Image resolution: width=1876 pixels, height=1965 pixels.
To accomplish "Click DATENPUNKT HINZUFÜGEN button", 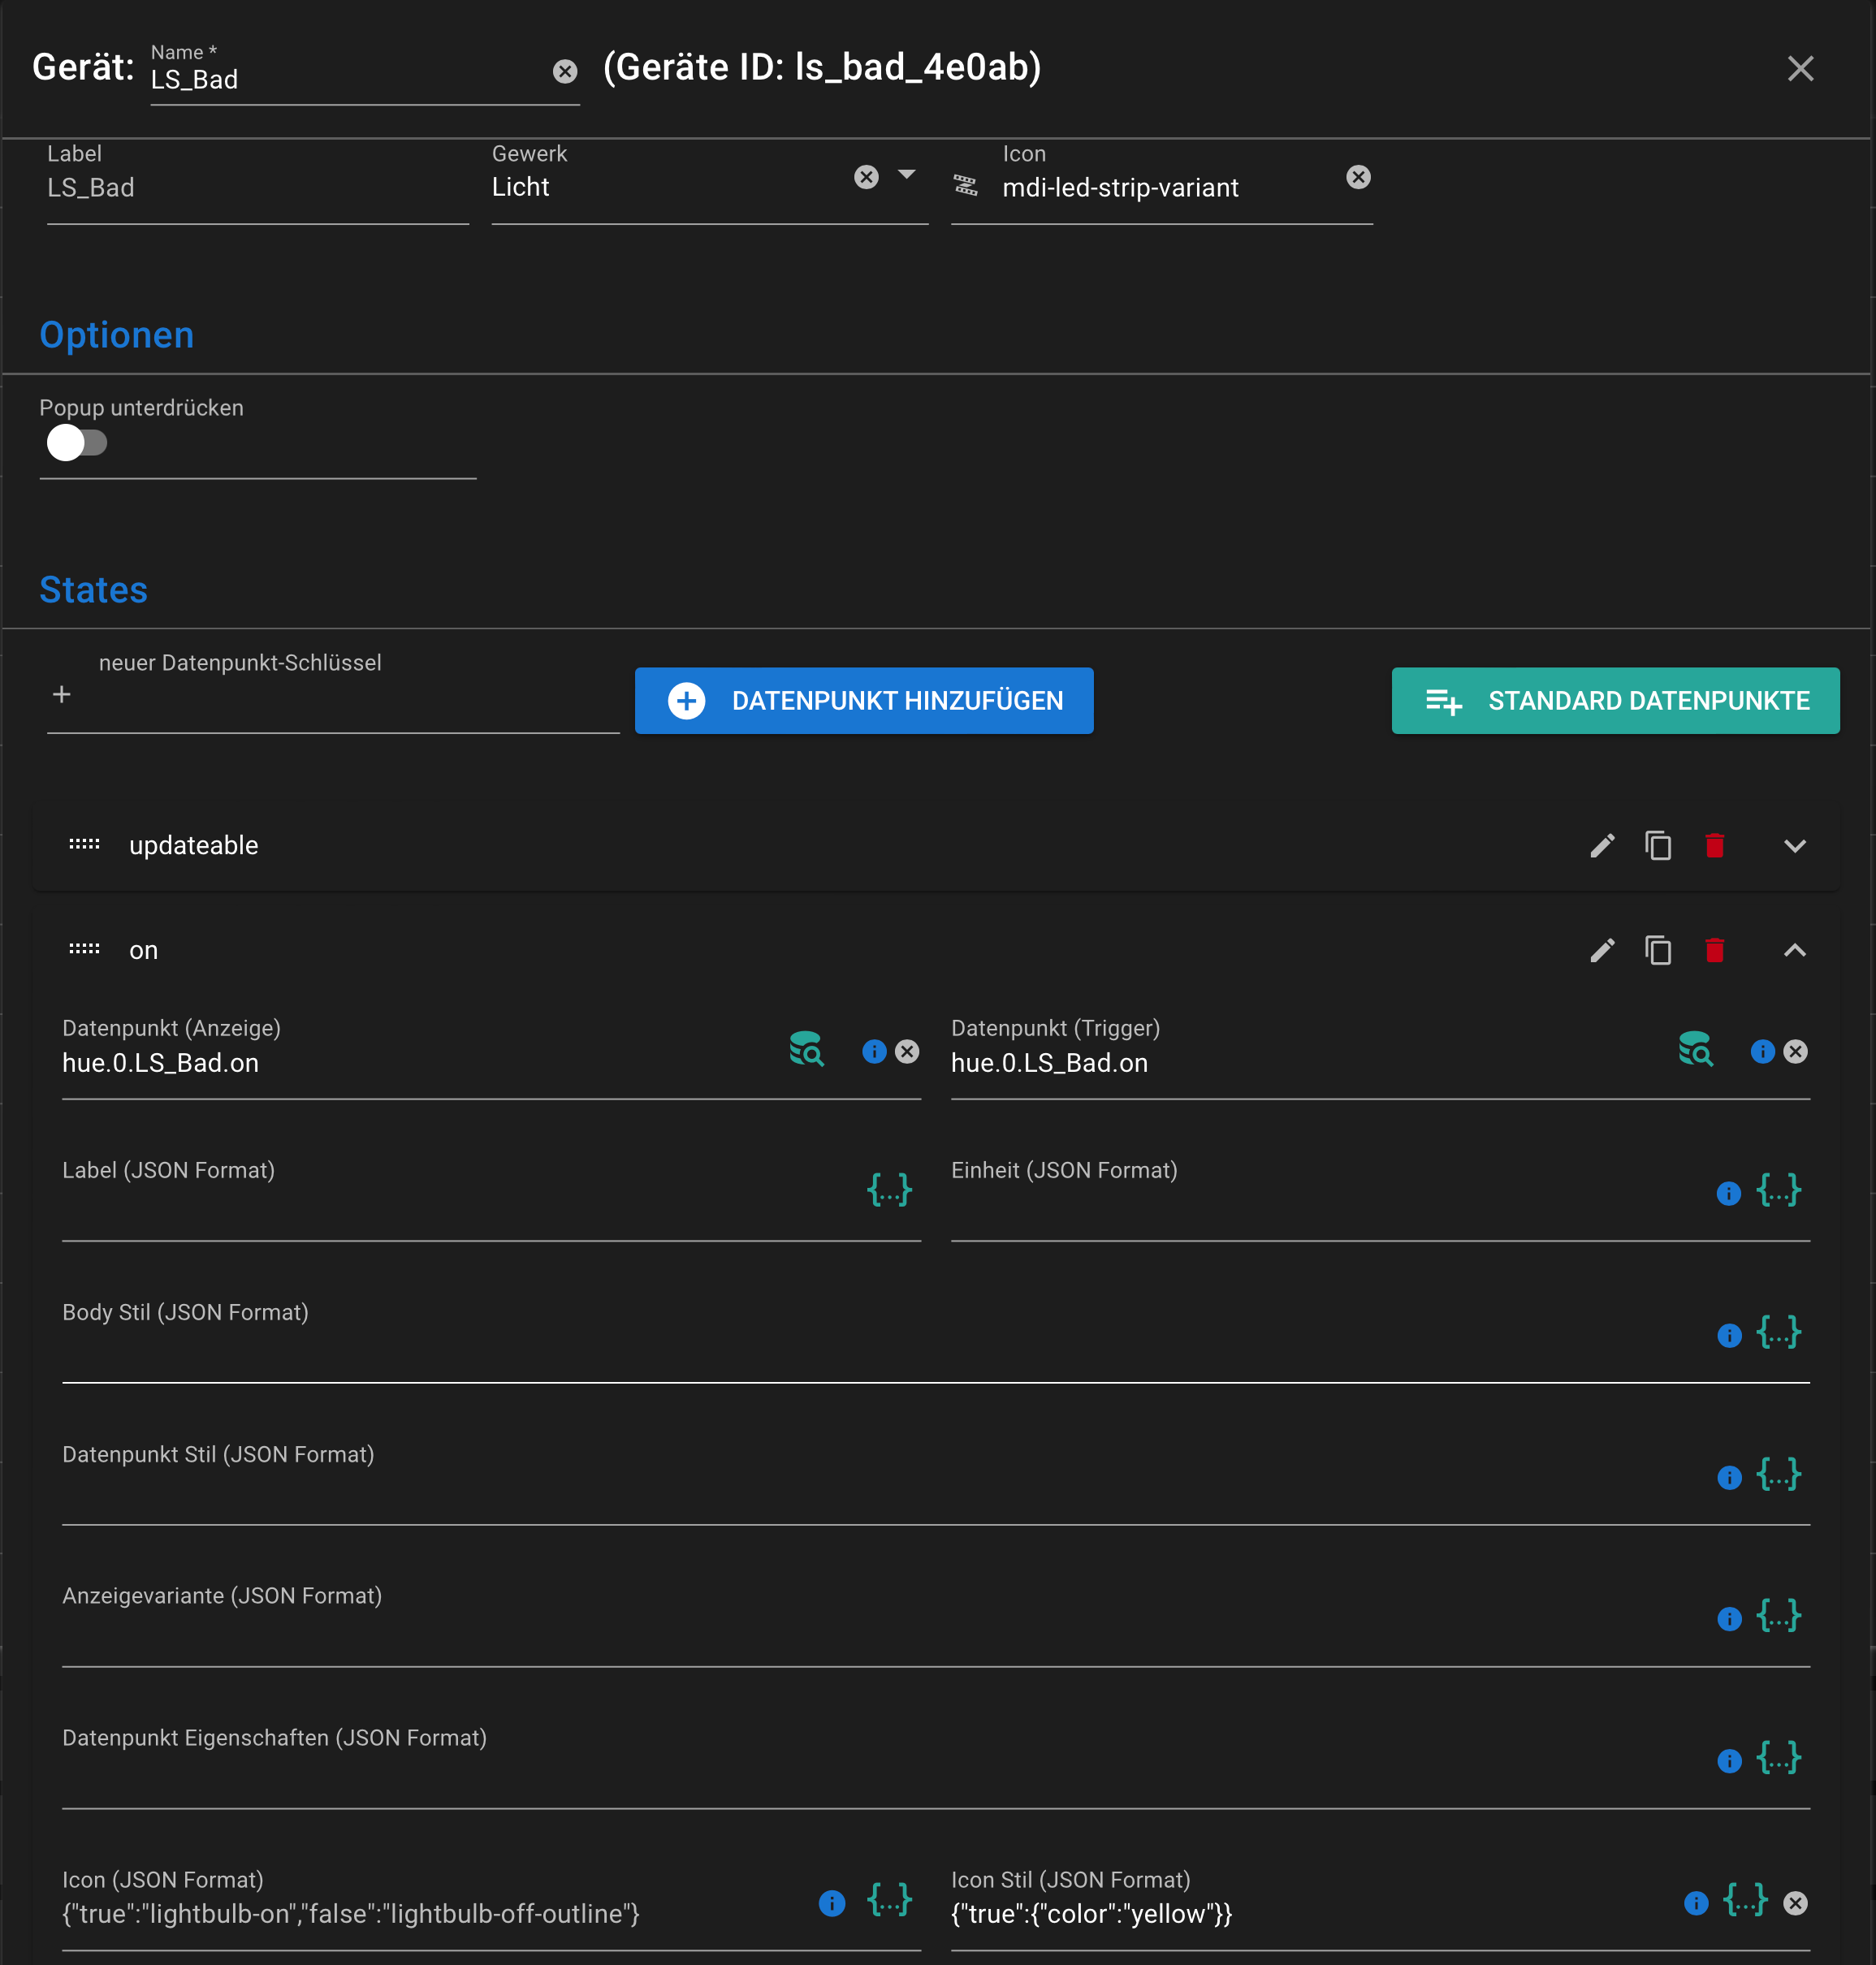I will [x=864, y=701].
